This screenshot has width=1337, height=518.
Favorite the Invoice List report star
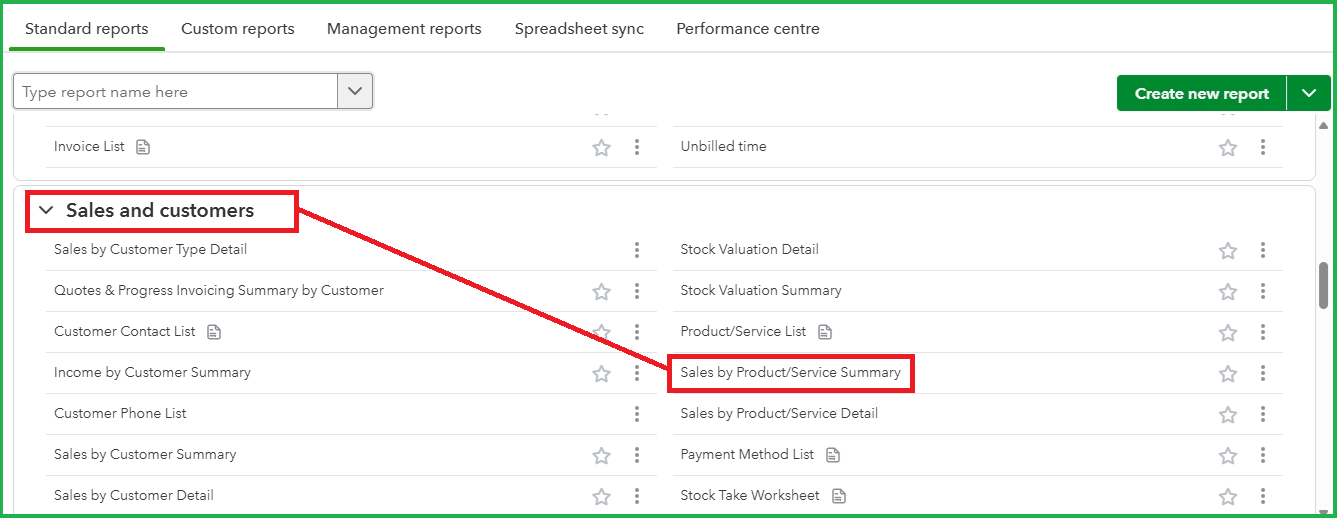coord(601,148)
